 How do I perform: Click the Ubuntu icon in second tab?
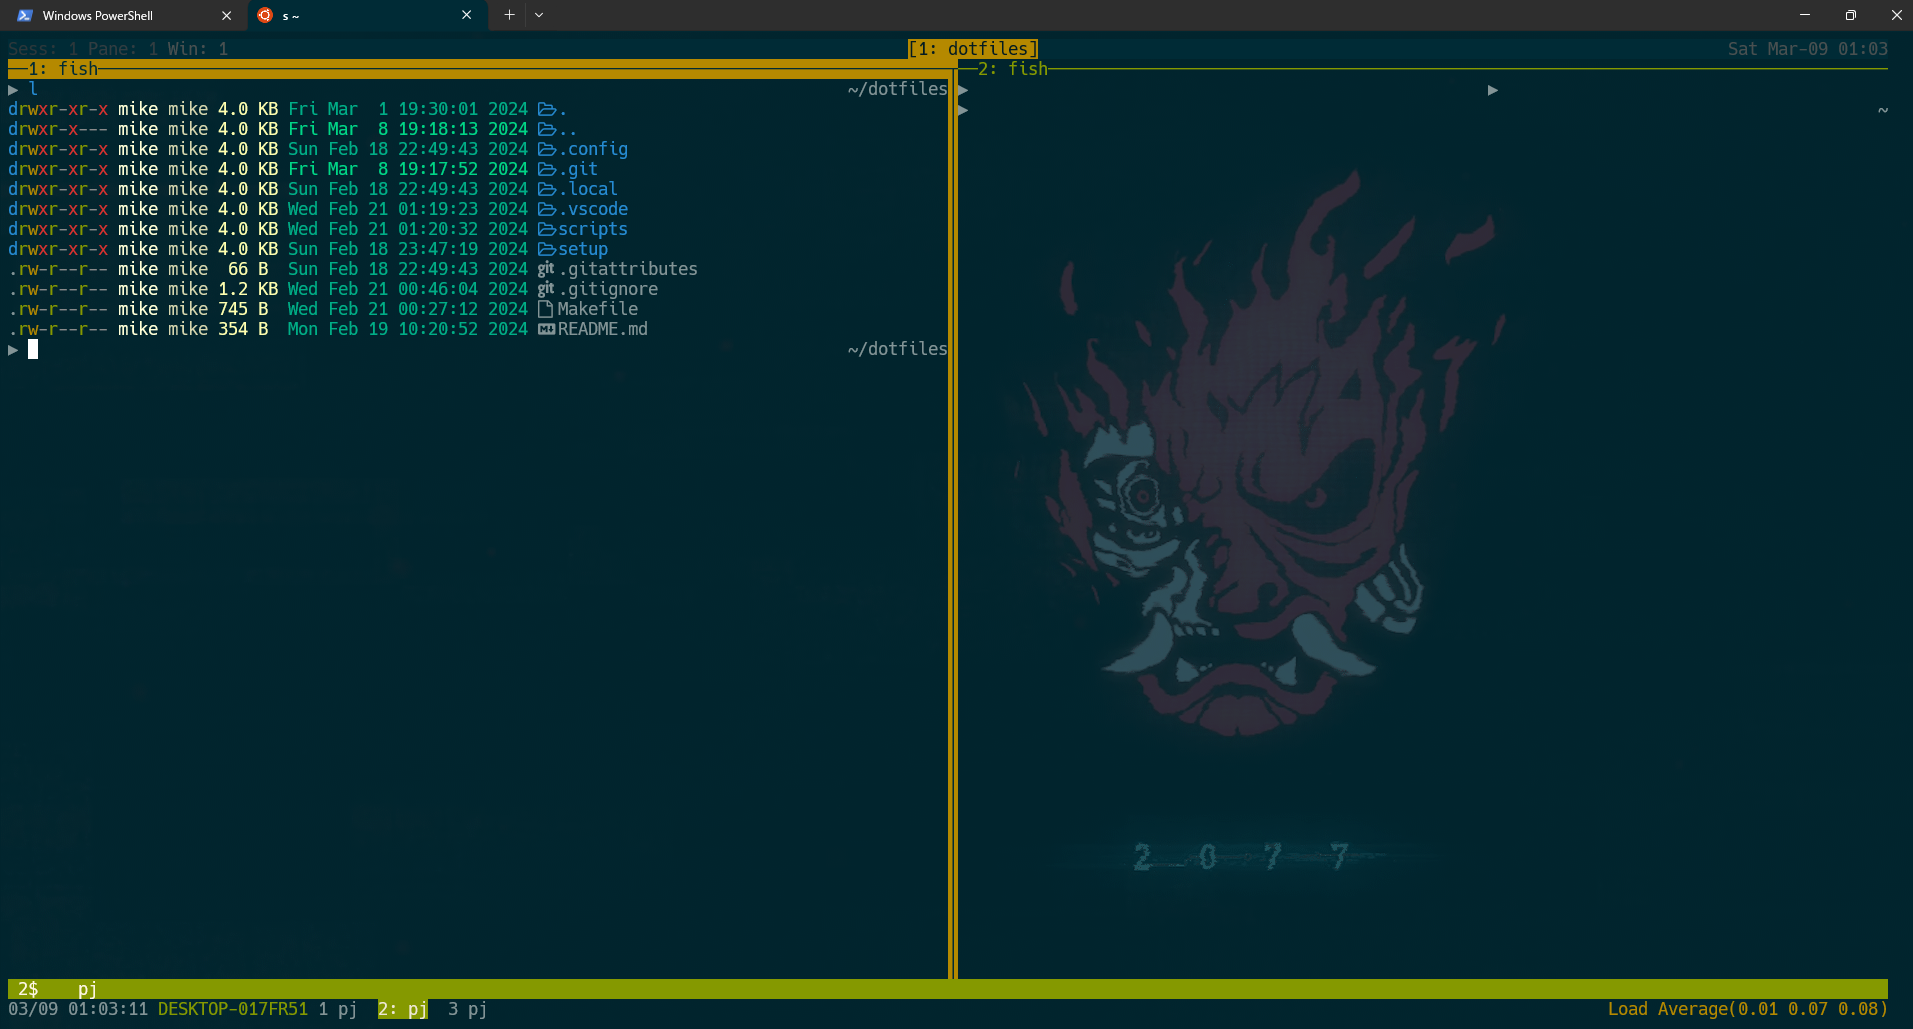(x=265, y=15)
